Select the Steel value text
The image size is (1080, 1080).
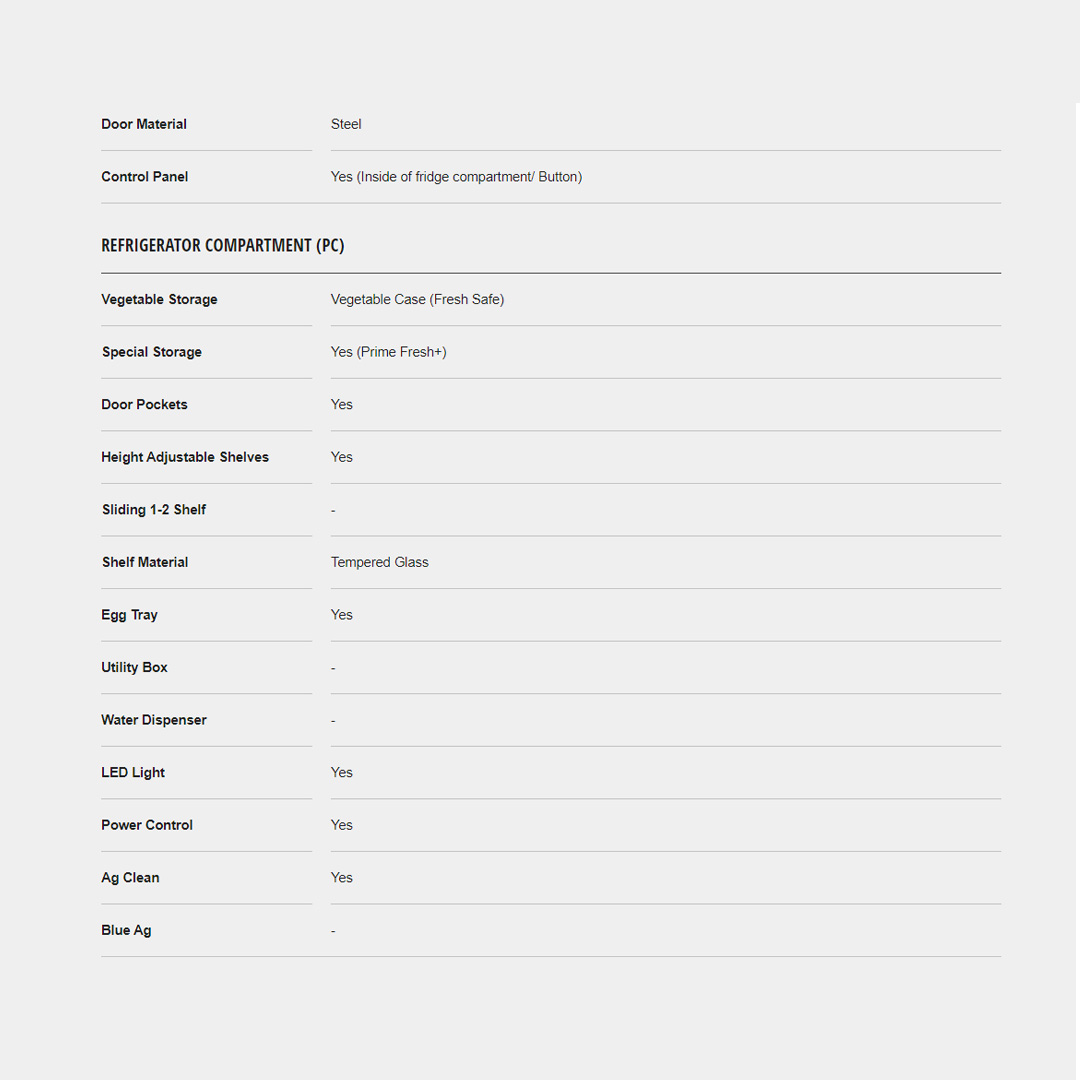[x=346, y=124]
